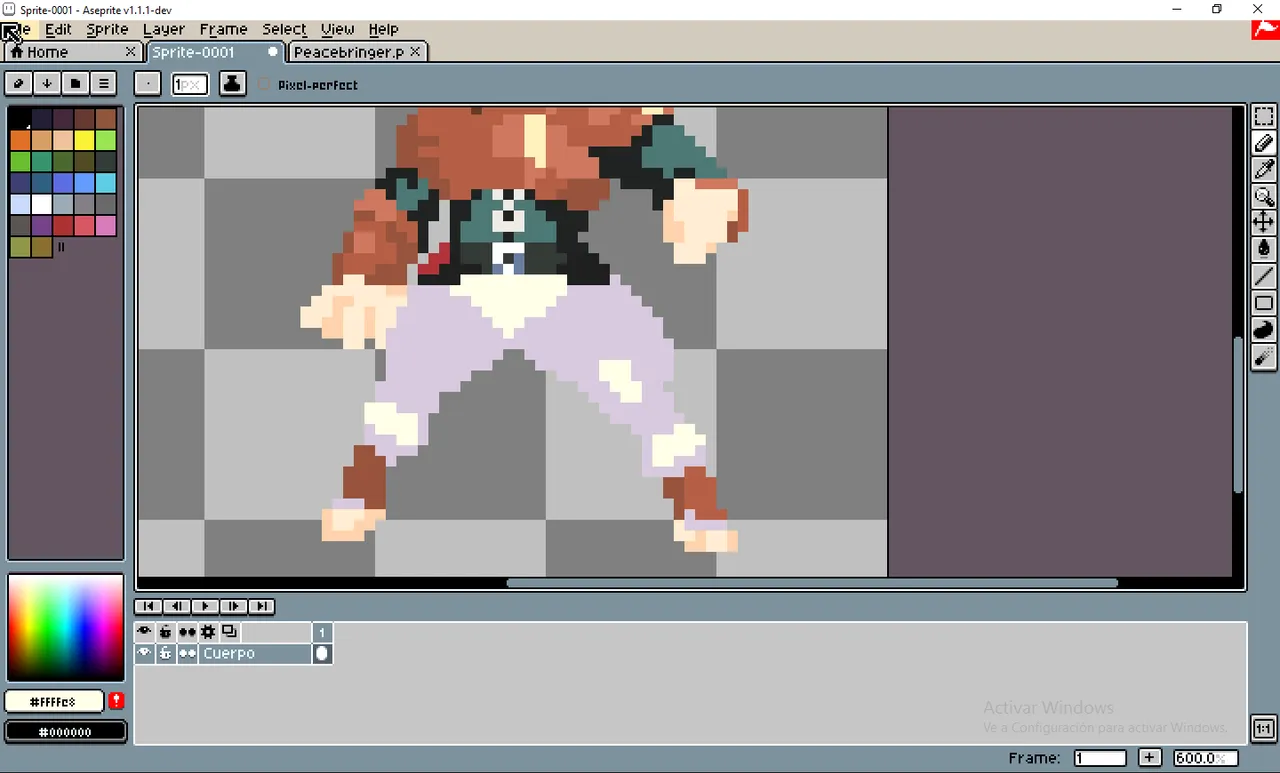The width and height of the screenshot is (1280, 773).
Task: Play the animation
Action: coord(204,606)
